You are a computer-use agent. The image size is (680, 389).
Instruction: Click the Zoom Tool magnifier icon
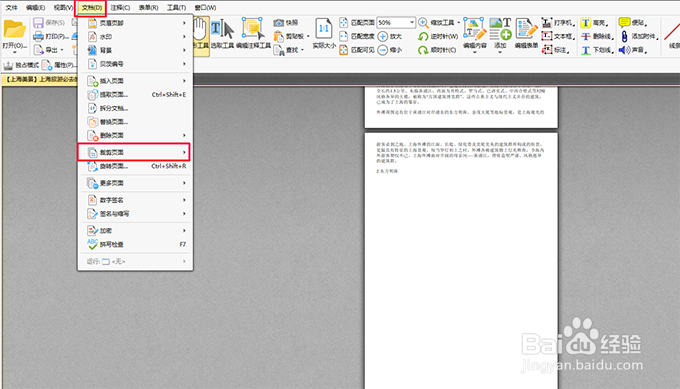[423, 23]
